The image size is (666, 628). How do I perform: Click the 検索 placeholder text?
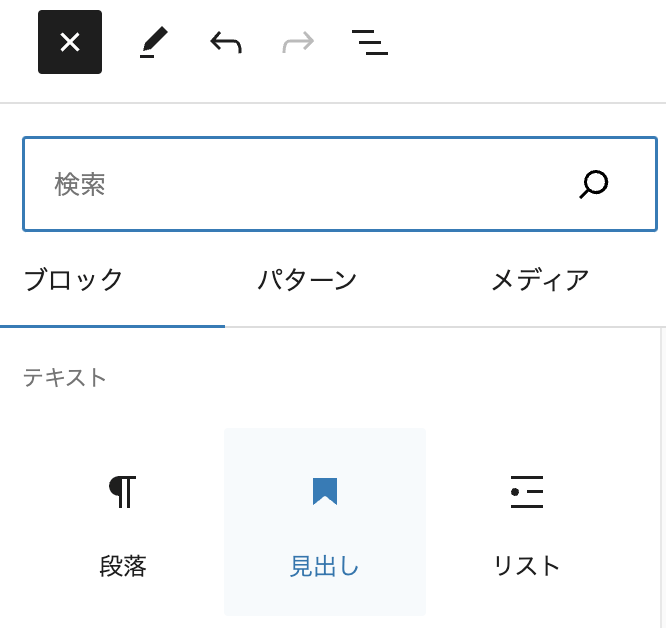[80, 184]
